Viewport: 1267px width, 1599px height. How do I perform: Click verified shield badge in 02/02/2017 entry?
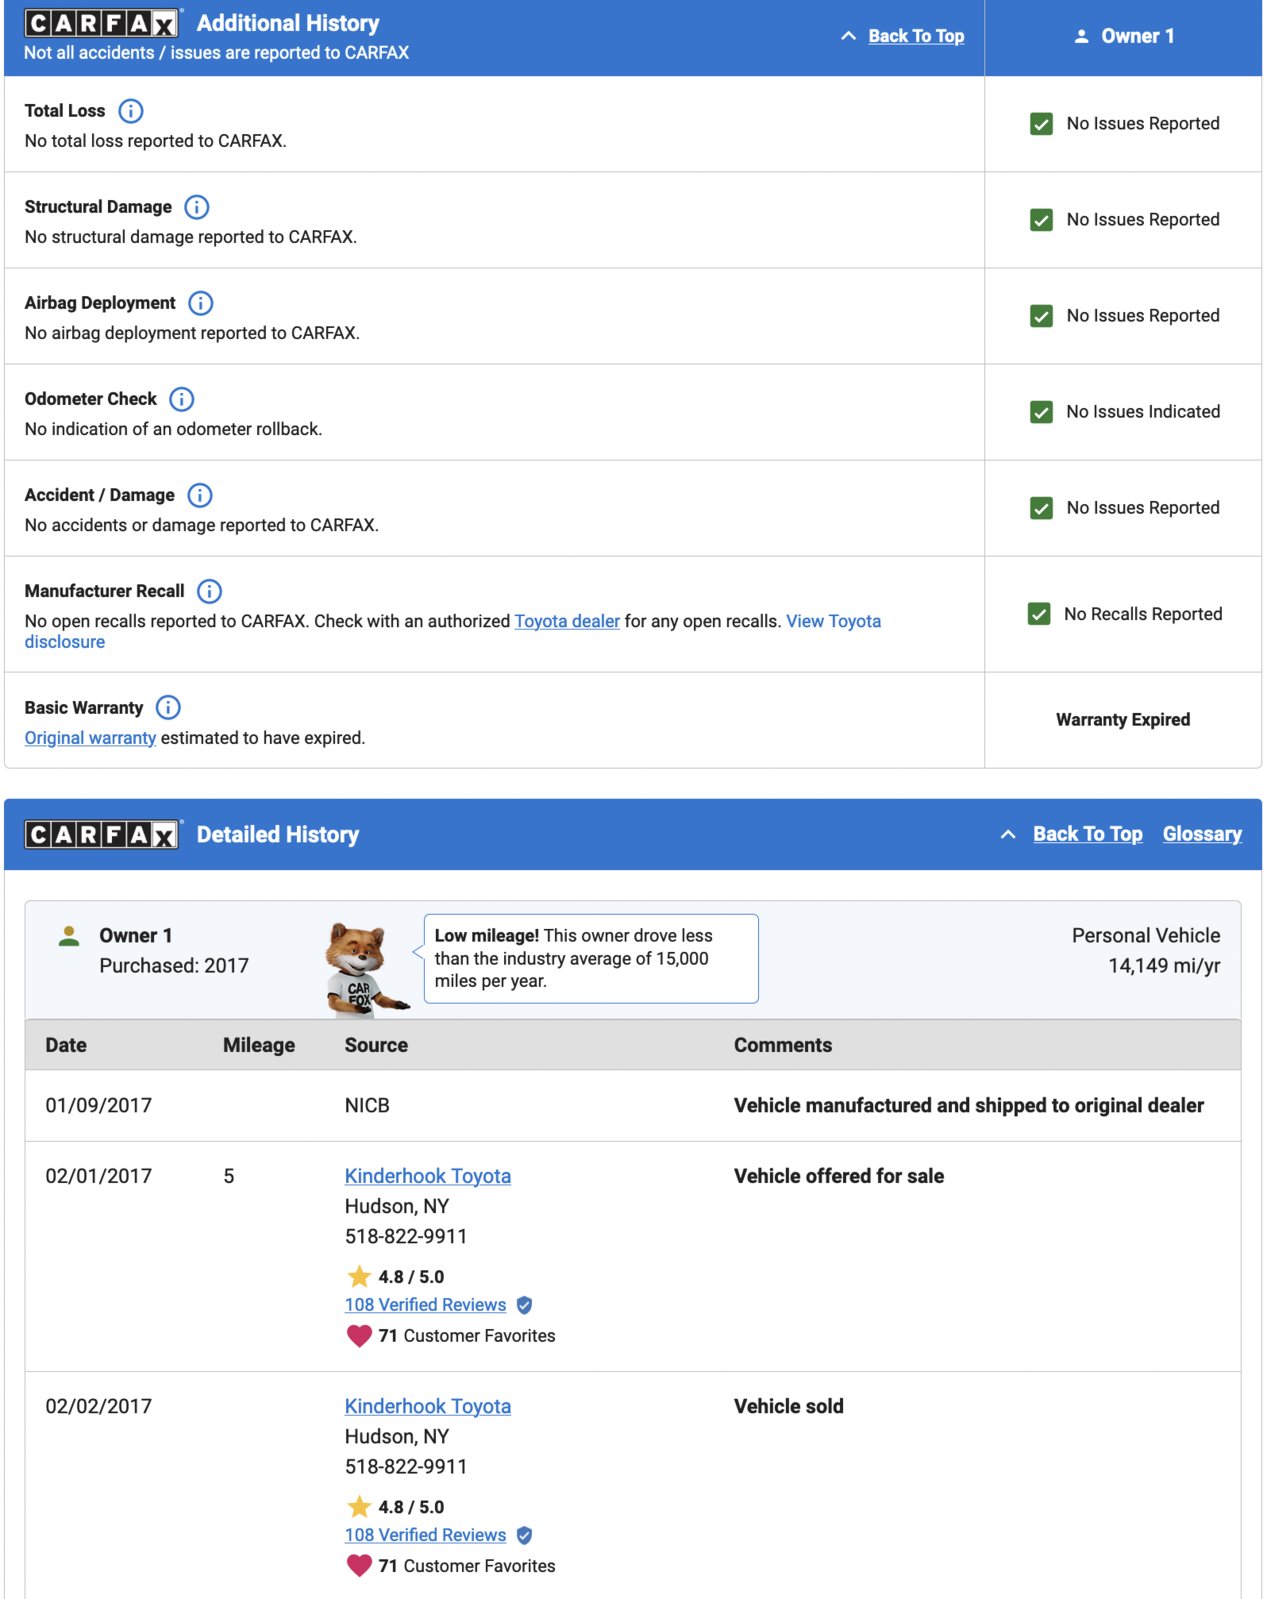click(x=524, y=1535)
